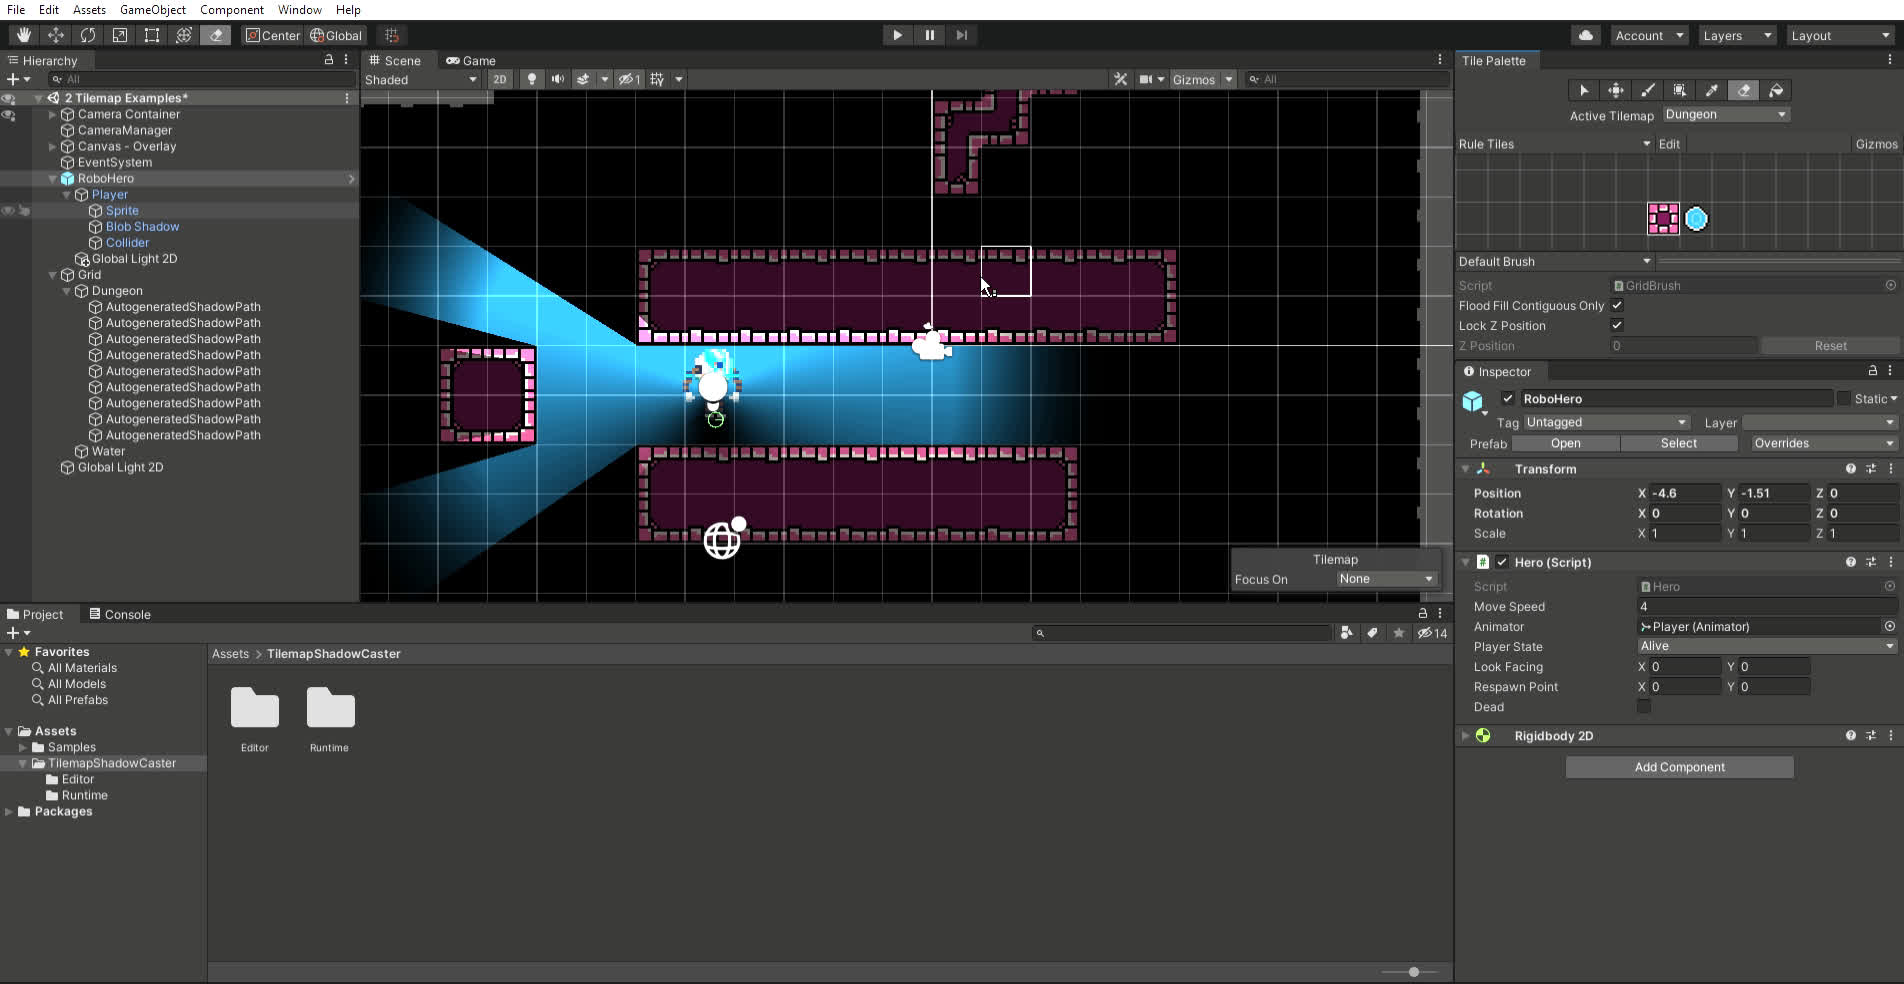The image size is (1904, 984).
Task: Click the Reset button for Z Position
Action: pyautogui.click(x=1830, y=346)
